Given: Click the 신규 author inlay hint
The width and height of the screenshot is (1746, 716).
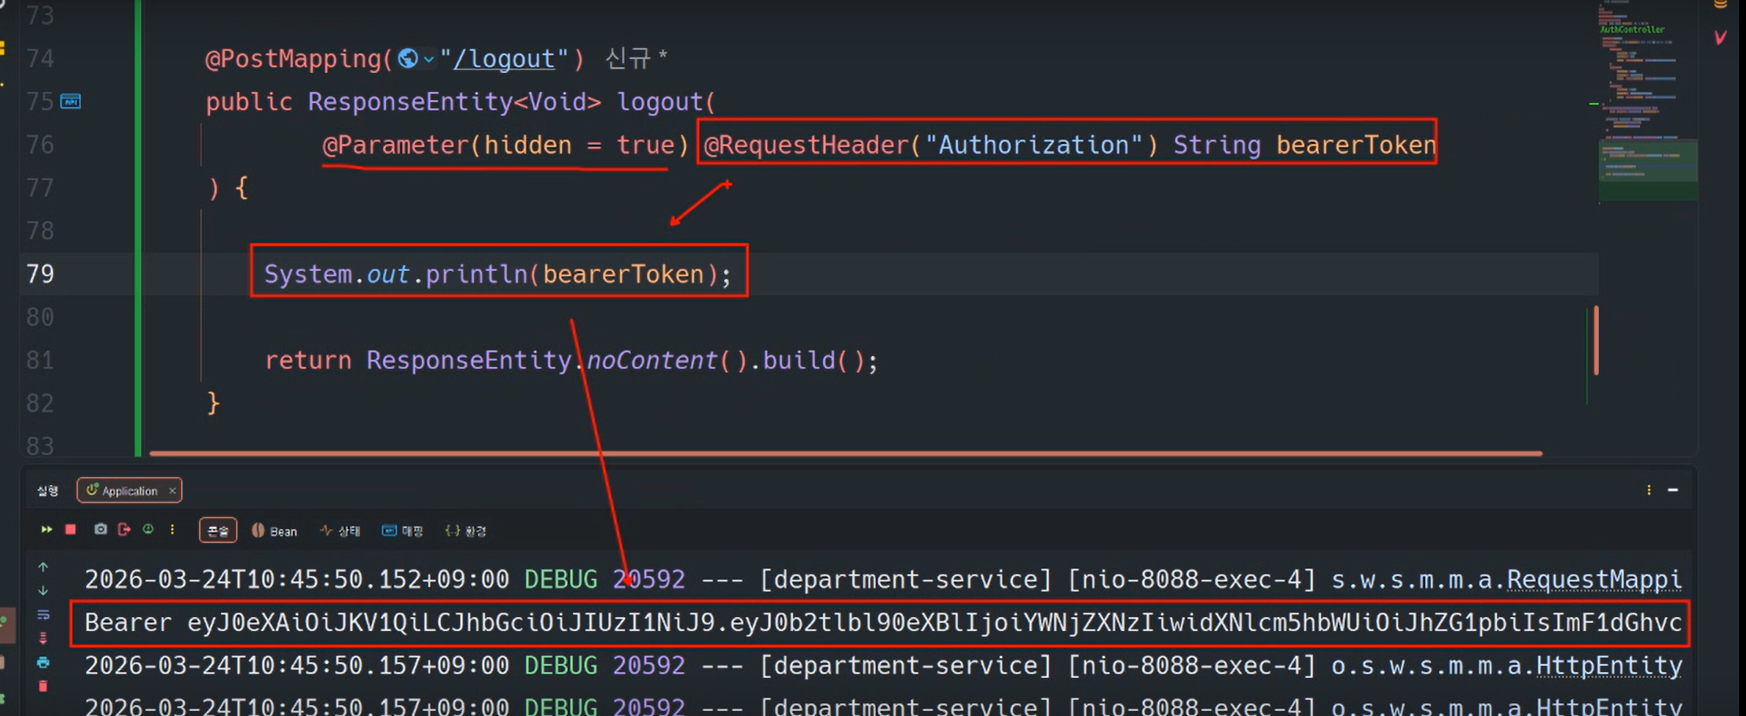Looking at the screenshot, I should point(636,59).
